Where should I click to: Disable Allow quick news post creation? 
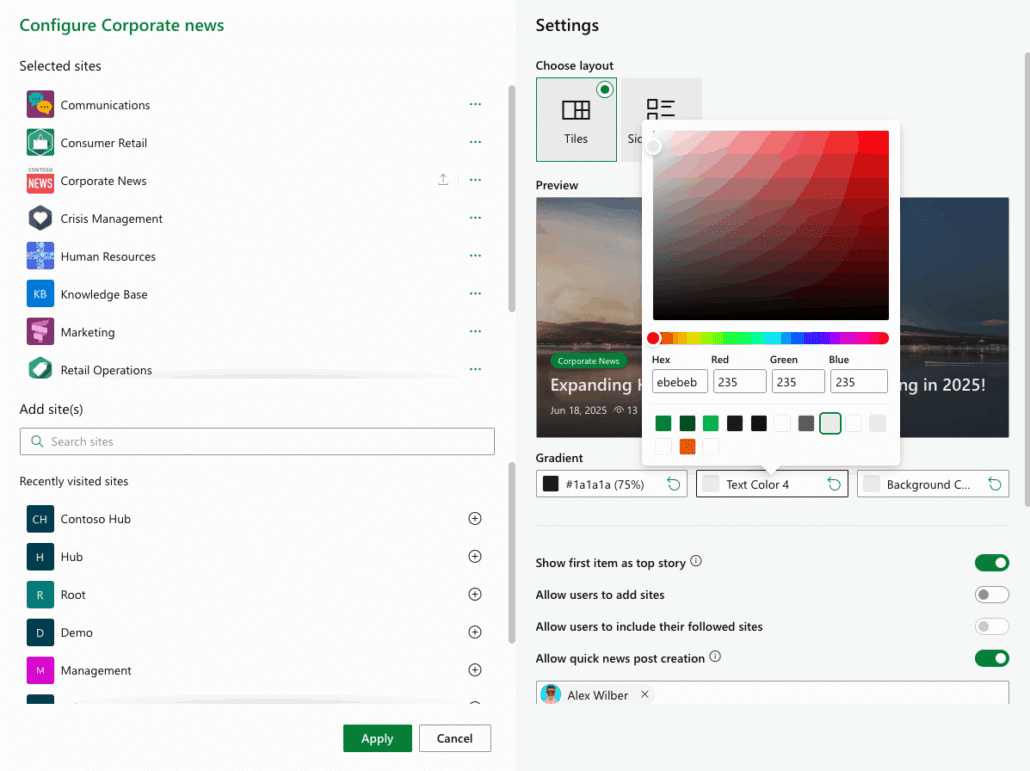coord(991,658)
